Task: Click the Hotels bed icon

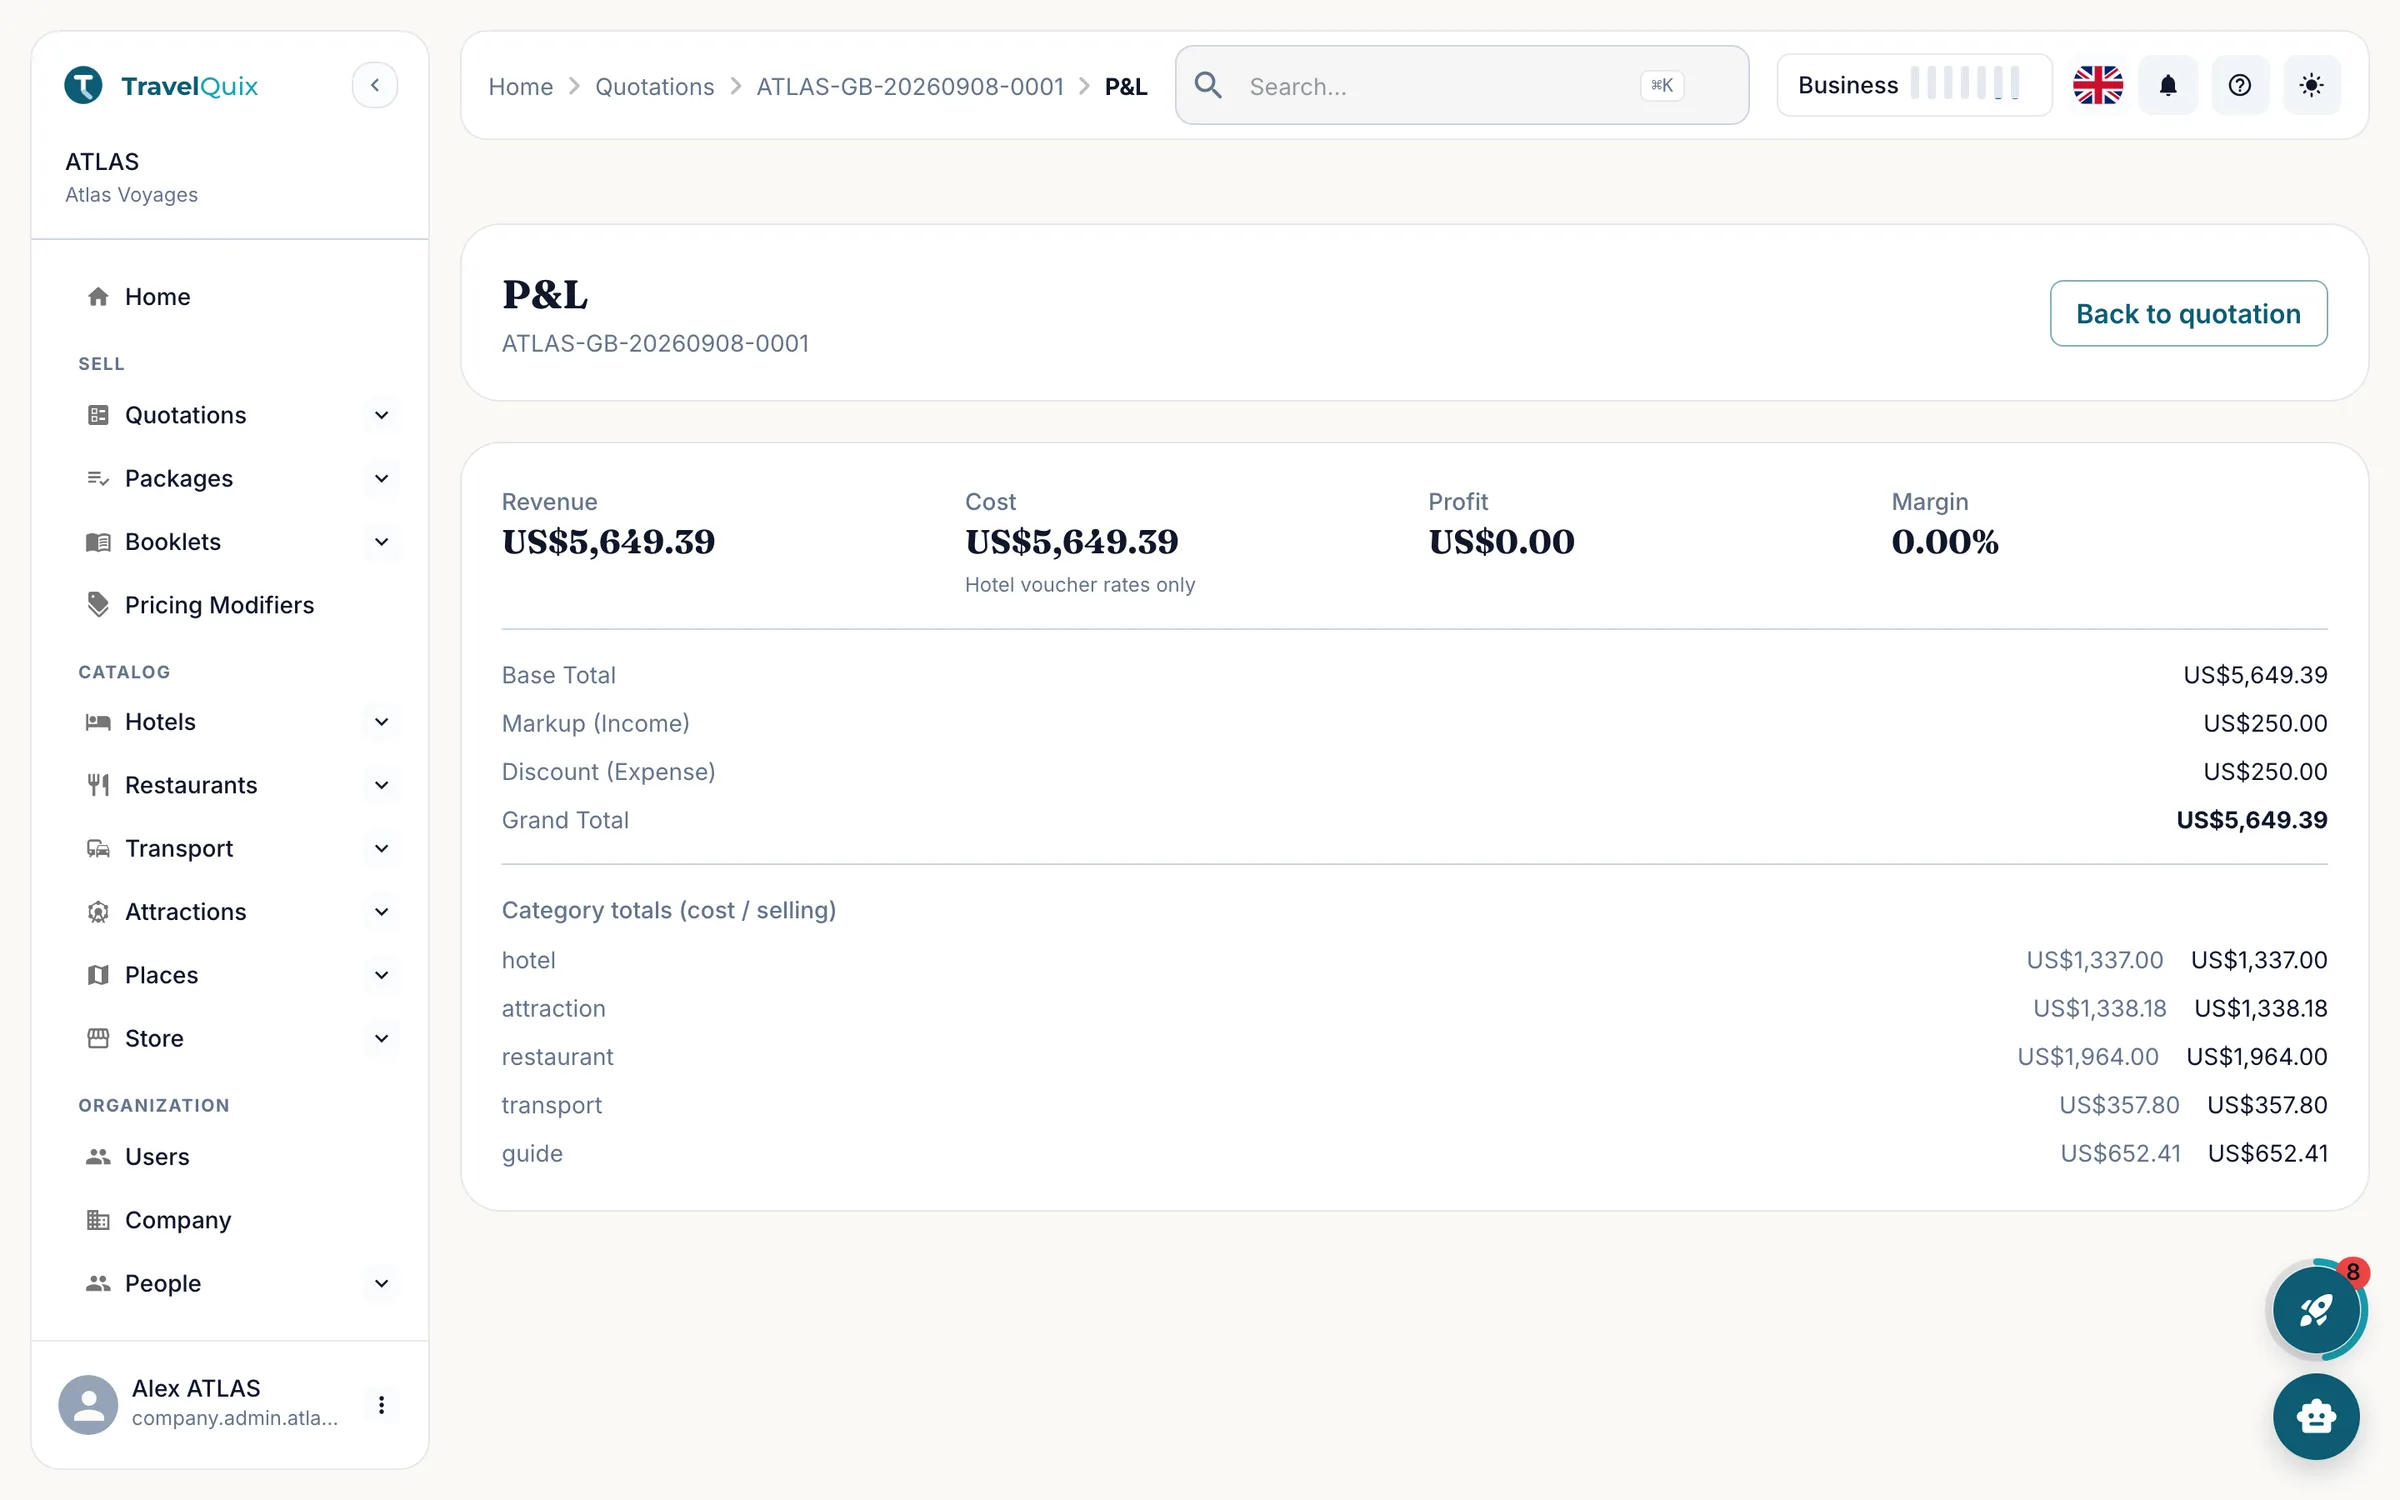Action: click(98, 722)
